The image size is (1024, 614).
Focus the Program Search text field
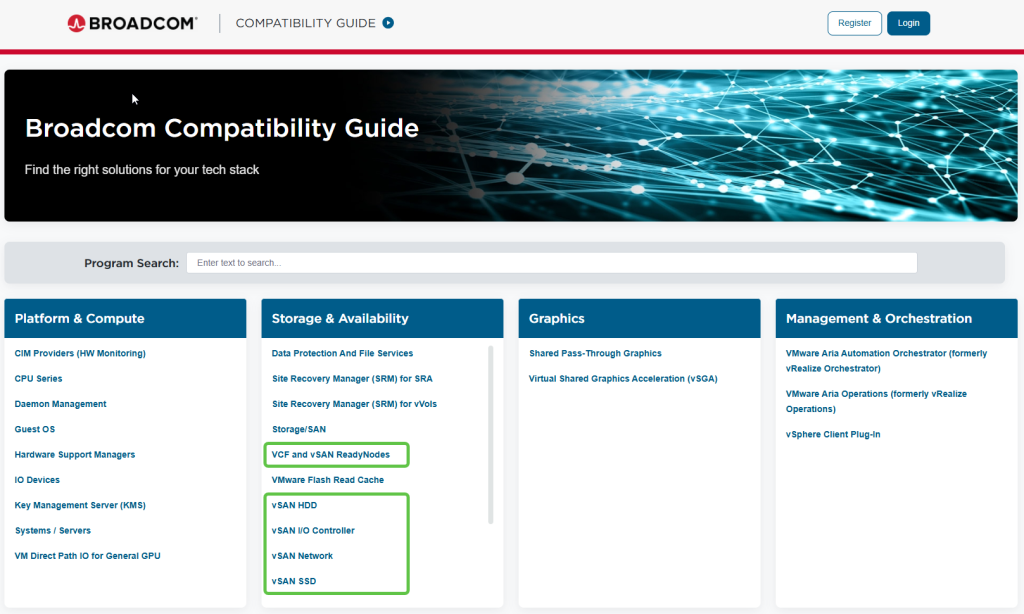click(551, 263)
